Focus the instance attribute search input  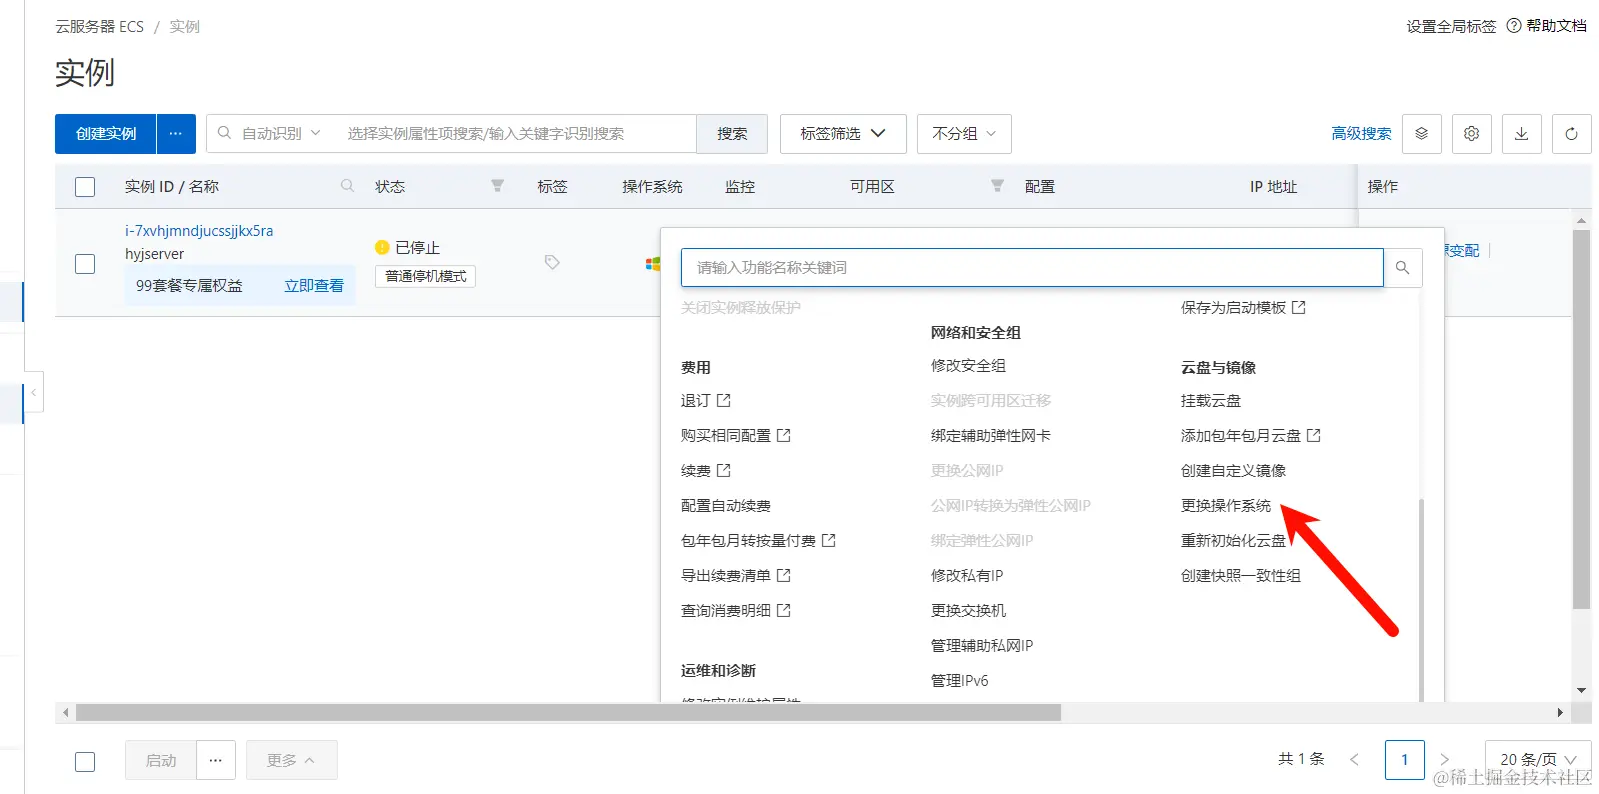point(515,133)
